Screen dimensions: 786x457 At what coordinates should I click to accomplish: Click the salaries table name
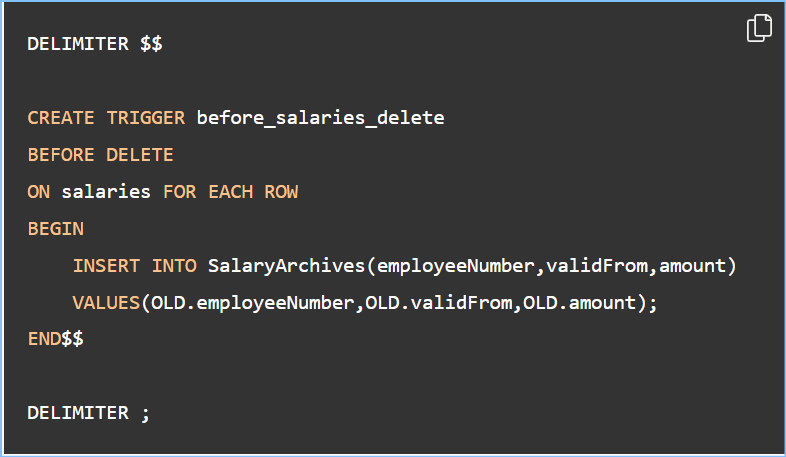pyautogui.click(x=106, y=192)
